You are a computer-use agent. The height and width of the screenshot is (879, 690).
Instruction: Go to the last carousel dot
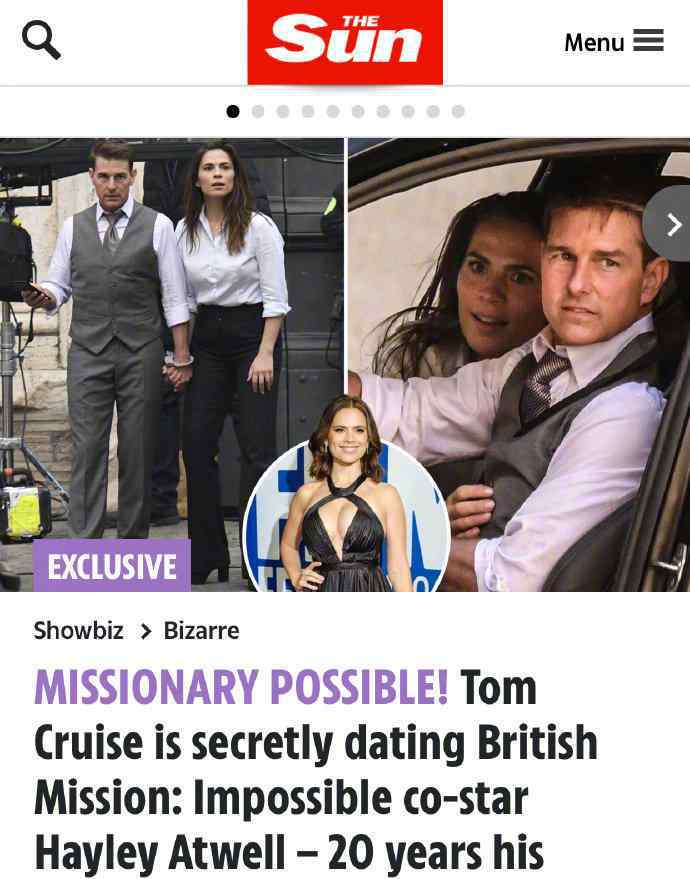458,112
